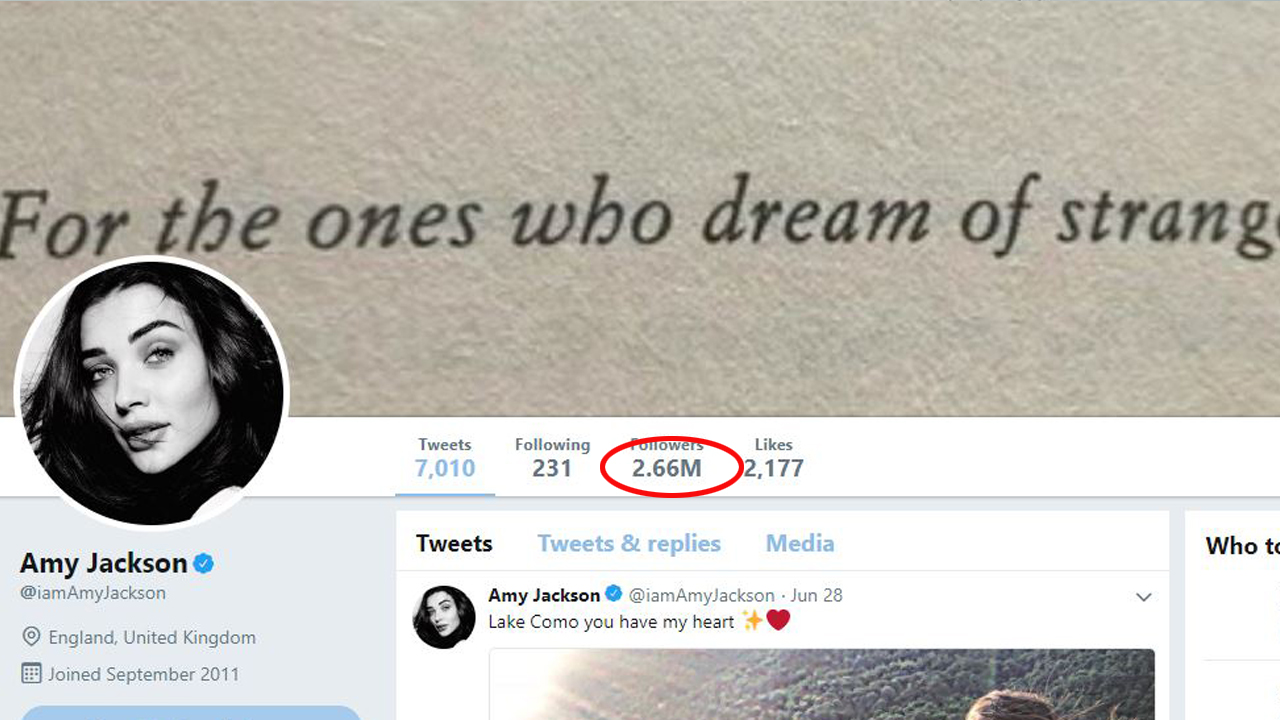1280x720 pixels.
Task: Open the photo attached to Lake Como tweet
Action: point(822,685)
